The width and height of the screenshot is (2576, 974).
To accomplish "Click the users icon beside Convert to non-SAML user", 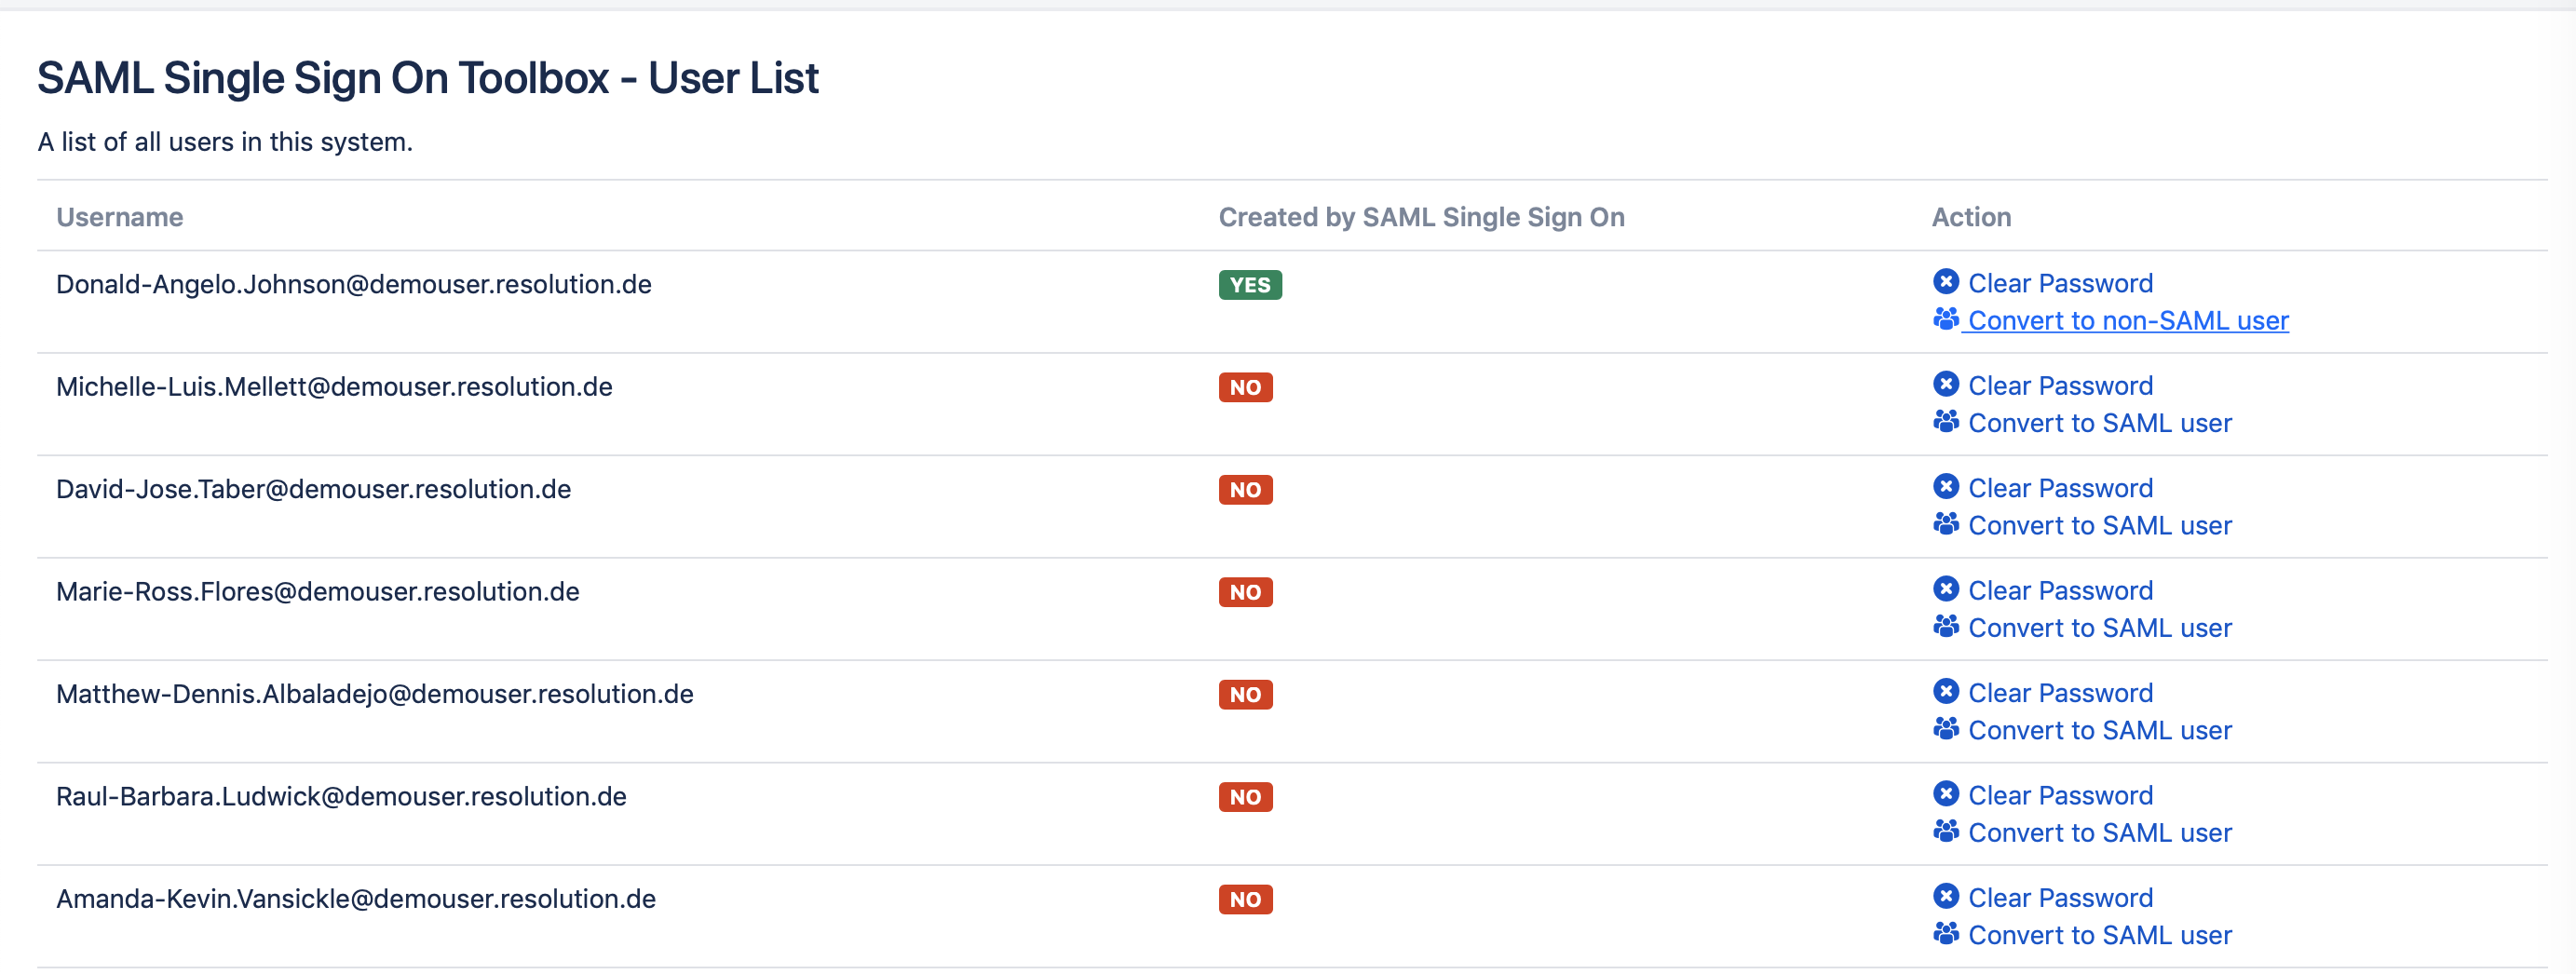I will [1945, 319].
